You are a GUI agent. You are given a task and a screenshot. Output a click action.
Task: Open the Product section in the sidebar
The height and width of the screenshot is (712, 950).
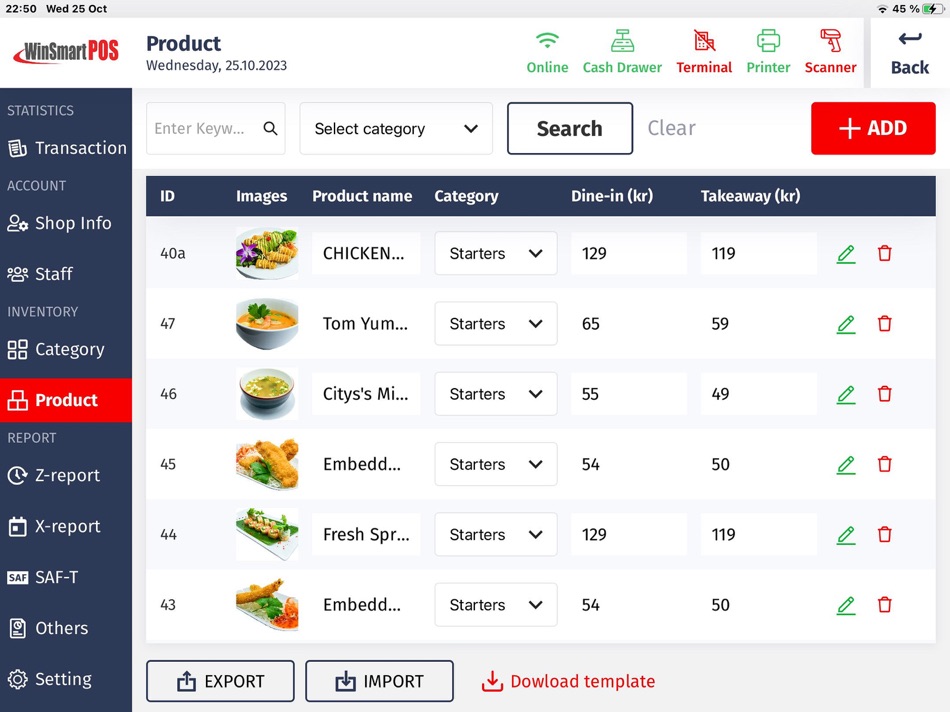click(x=66, y=399)
